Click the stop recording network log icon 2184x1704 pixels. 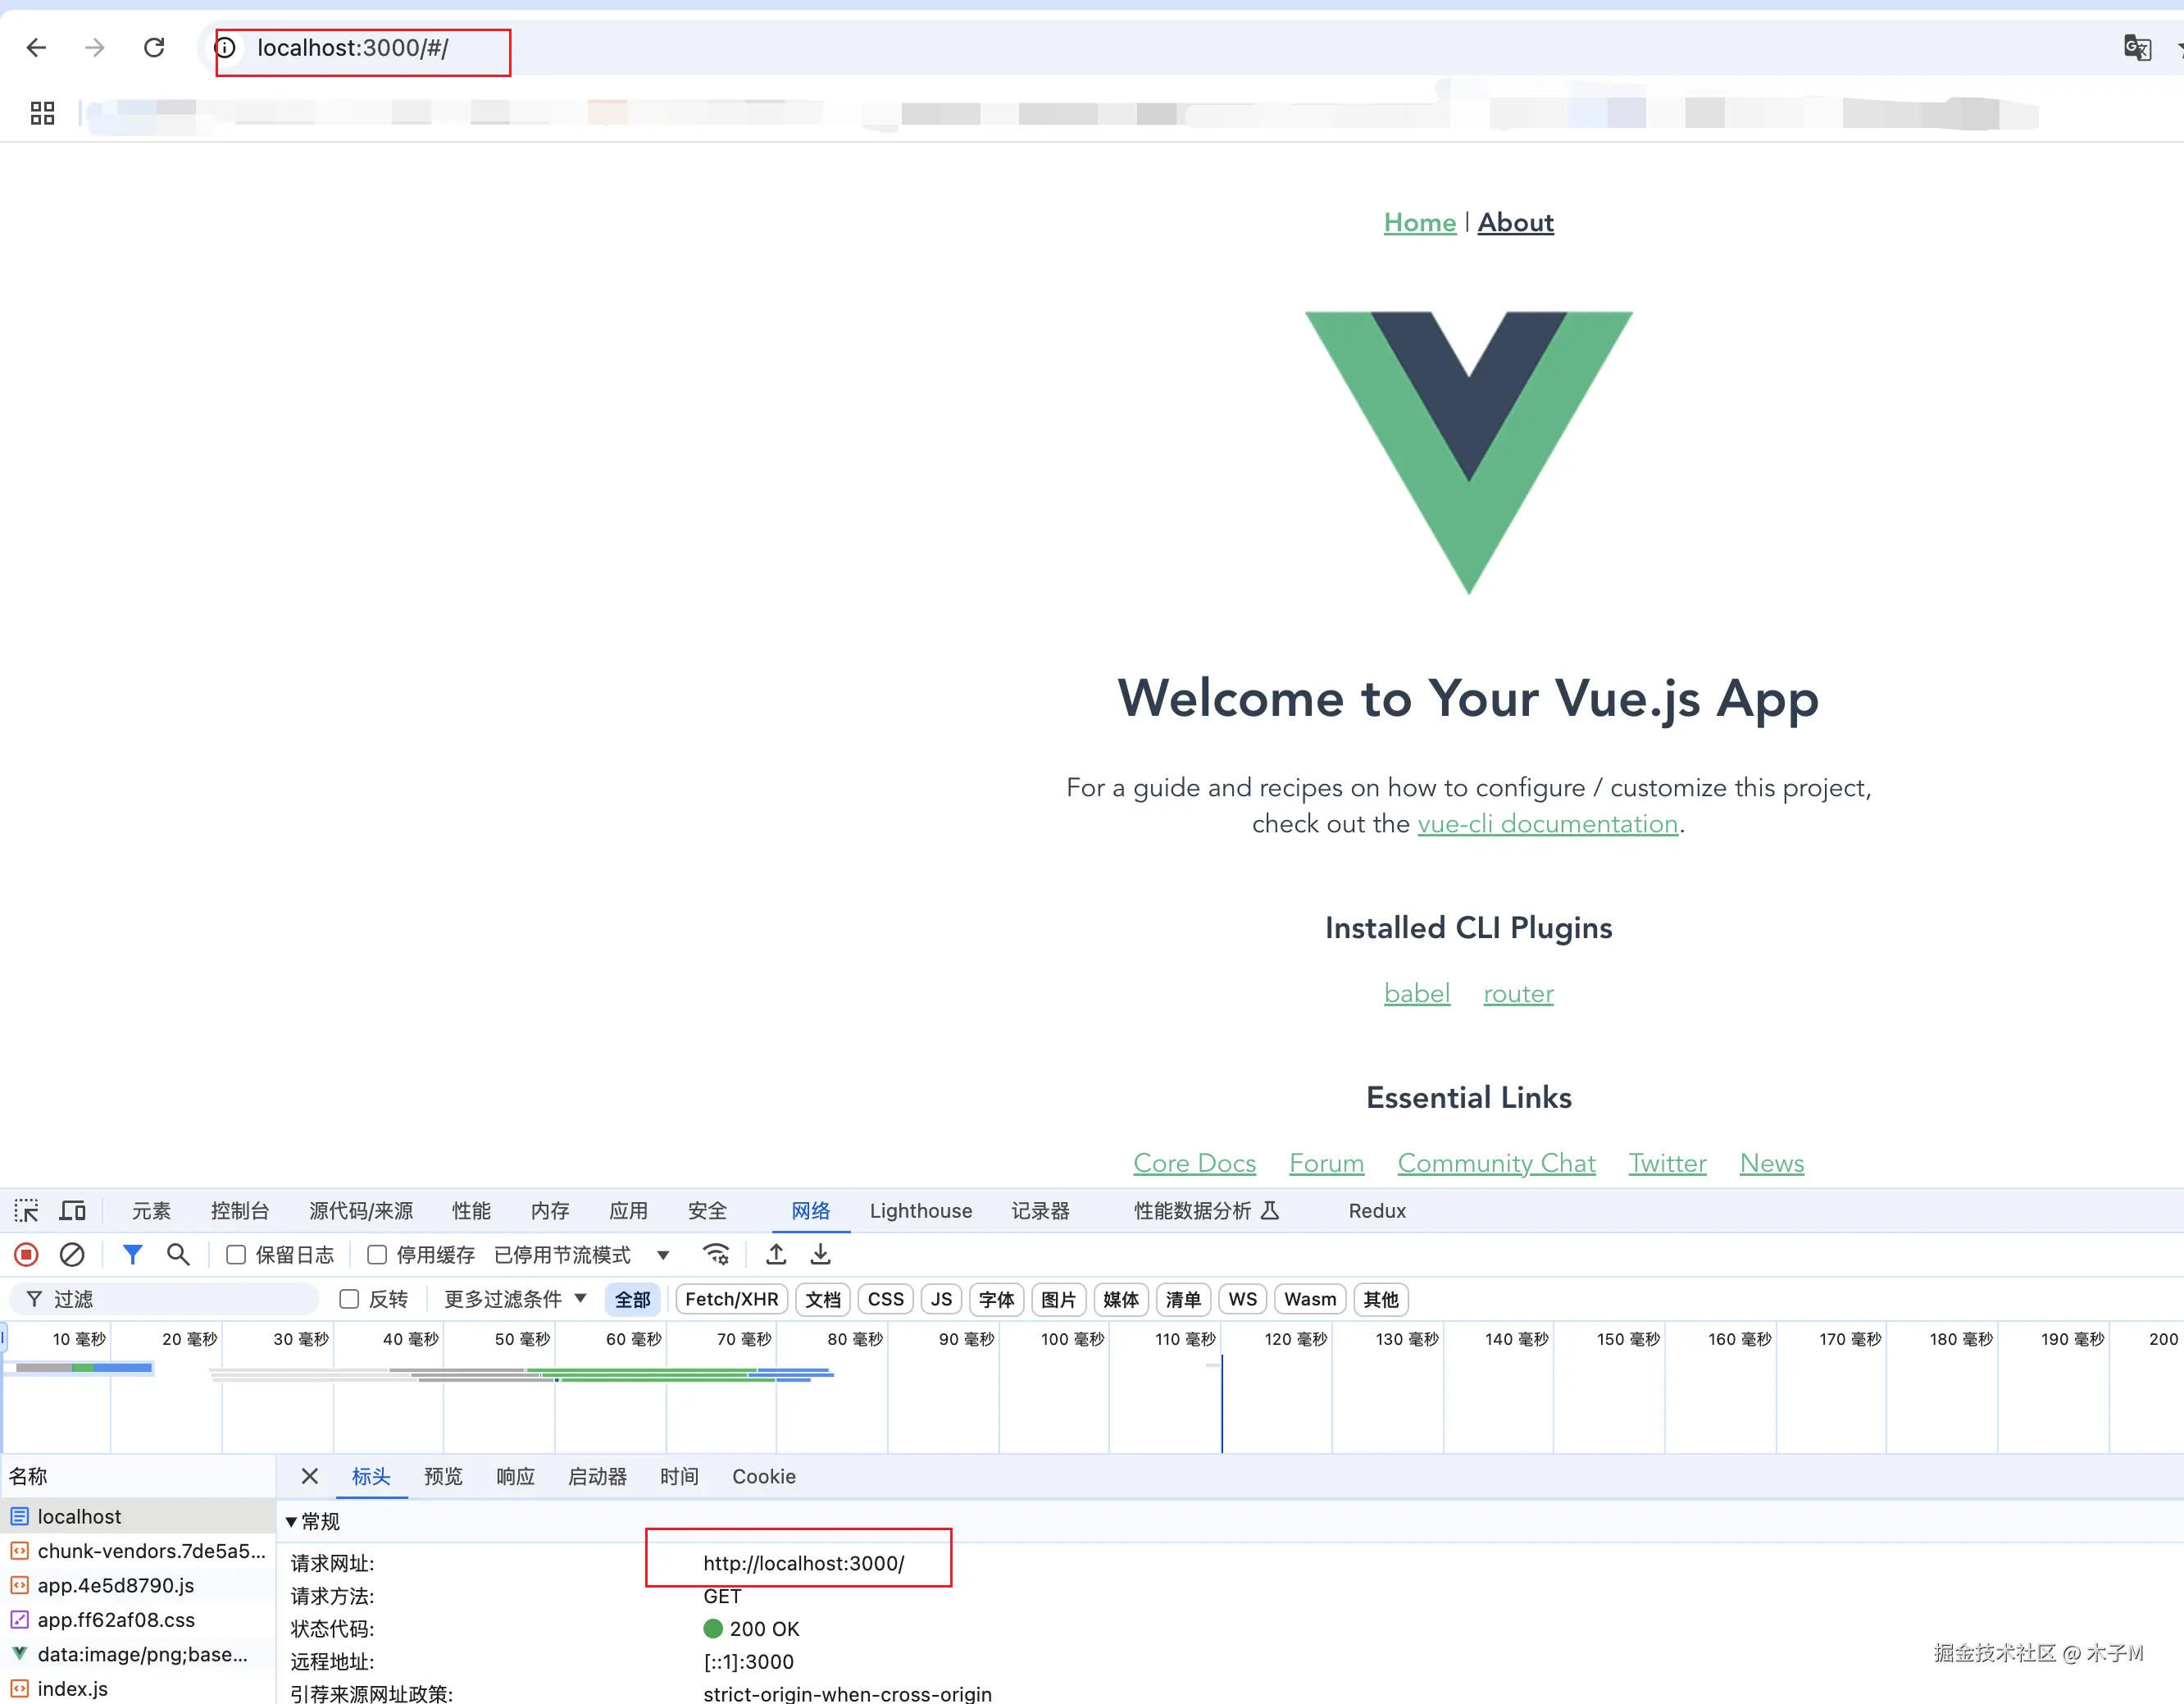click(x=27, y=1254)
